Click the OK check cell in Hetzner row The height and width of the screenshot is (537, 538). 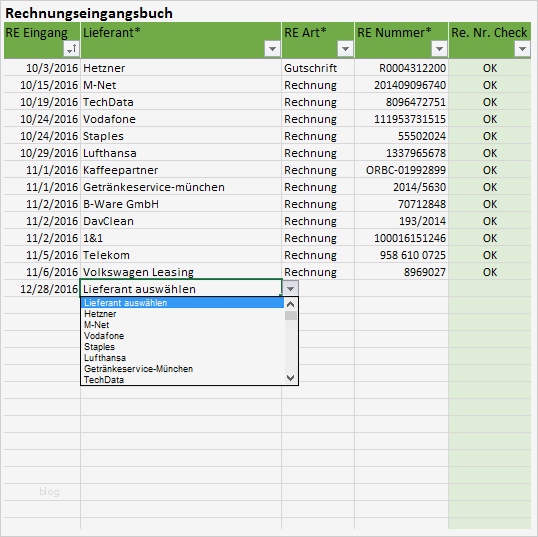click(490, 68)
